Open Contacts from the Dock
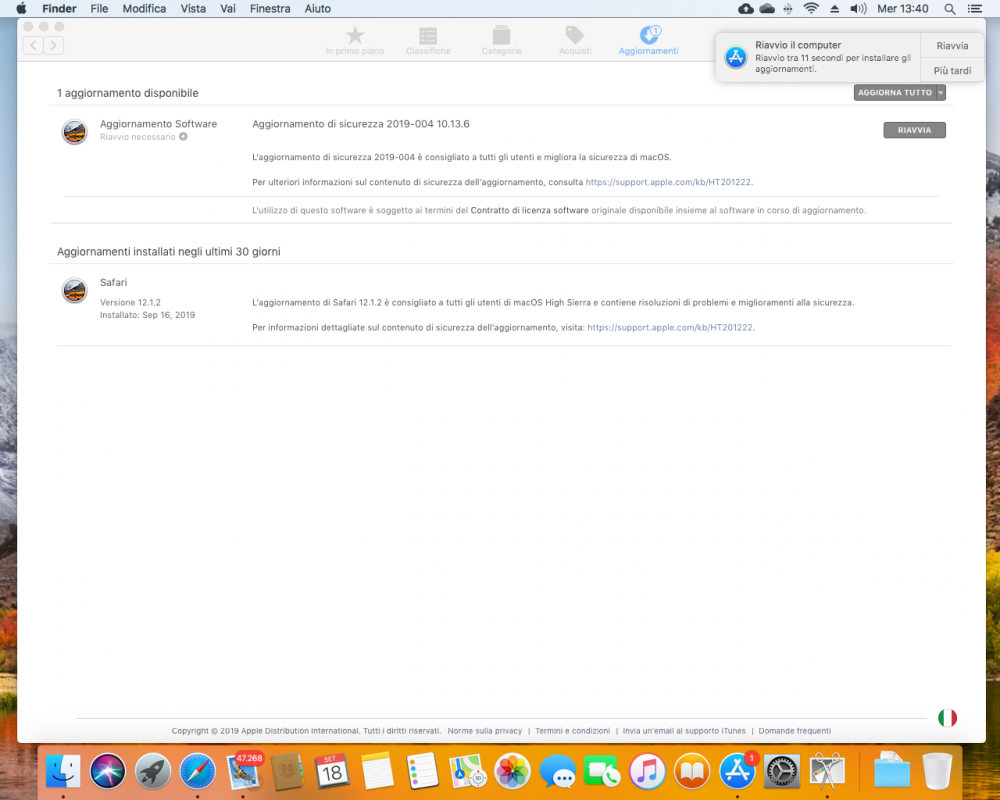Viewport: 1000px width, 800px height. 287,771
